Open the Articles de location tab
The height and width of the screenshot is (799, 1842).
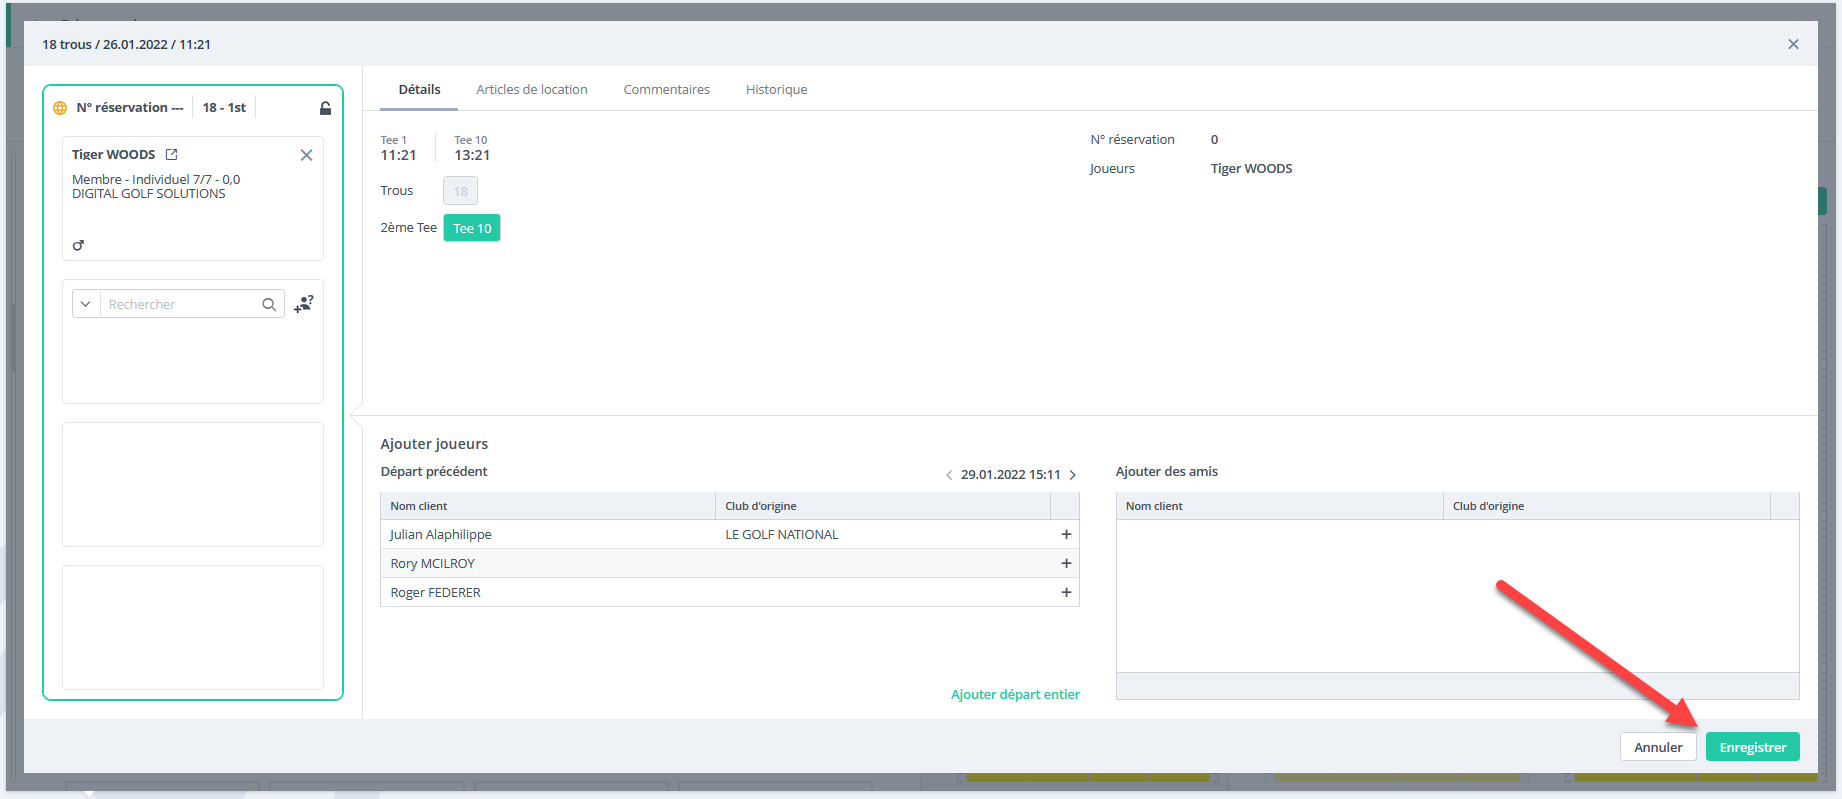pyautogui.click(x=532, y=89)
